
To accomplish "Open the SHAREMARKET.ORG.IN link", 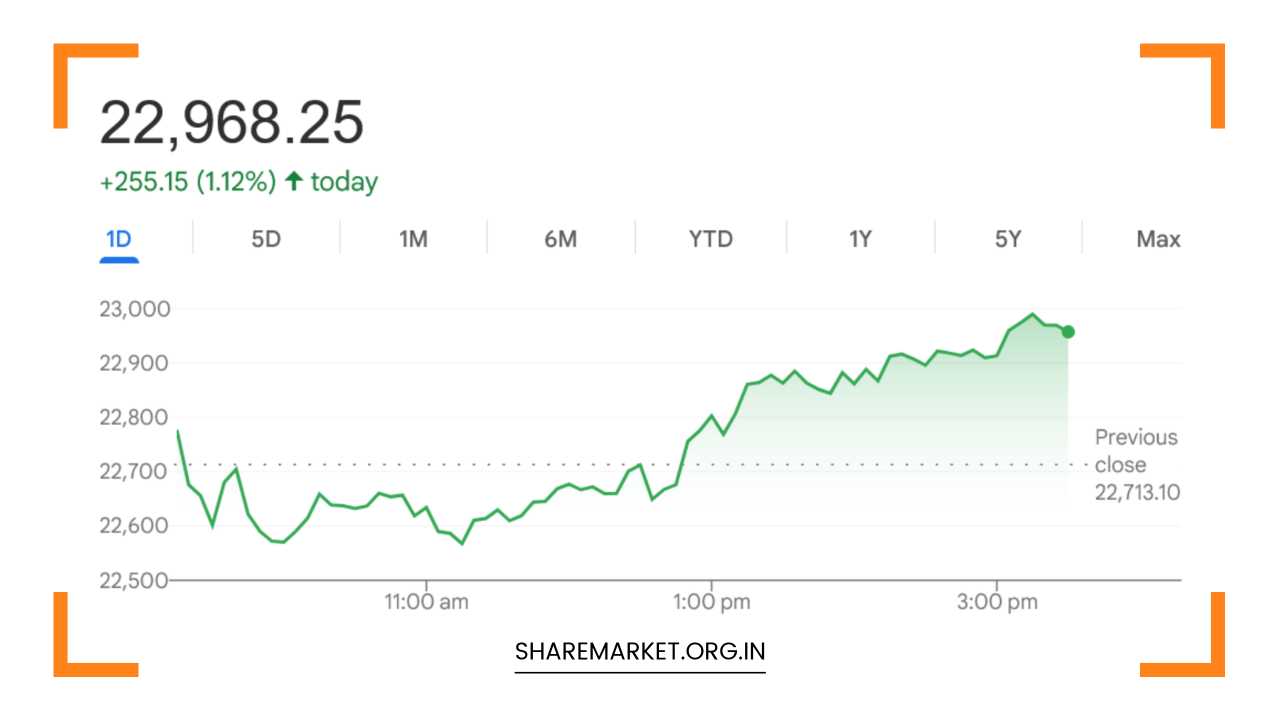I will pyautogui.click(x=640, y=652).
